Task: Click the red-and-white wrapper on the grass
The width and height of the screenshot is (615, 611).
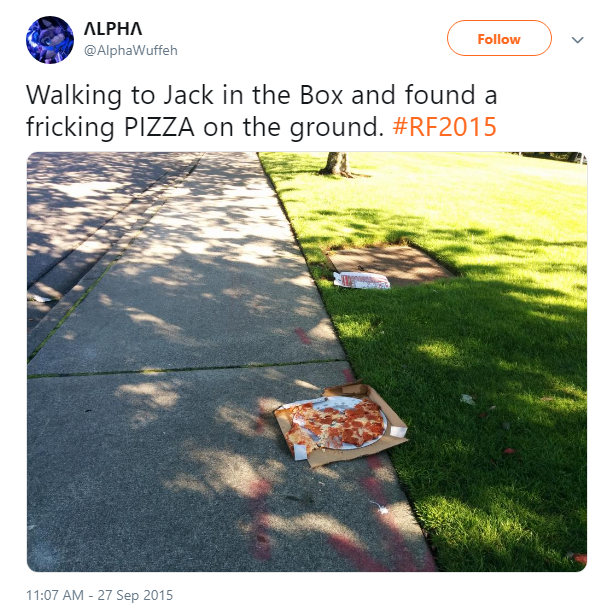Action: click(361, 280)
